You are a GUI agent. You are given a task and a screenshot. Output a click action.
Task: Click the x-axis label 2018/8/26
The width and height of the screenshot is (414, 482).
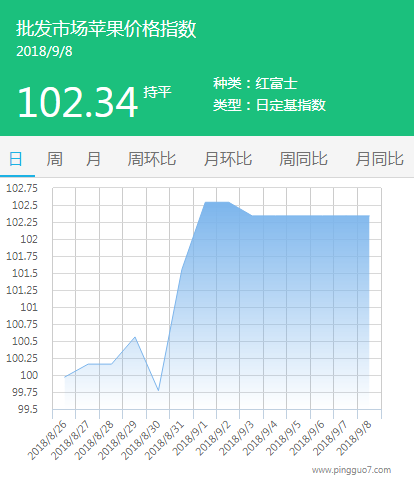click(x=47, y=440)
